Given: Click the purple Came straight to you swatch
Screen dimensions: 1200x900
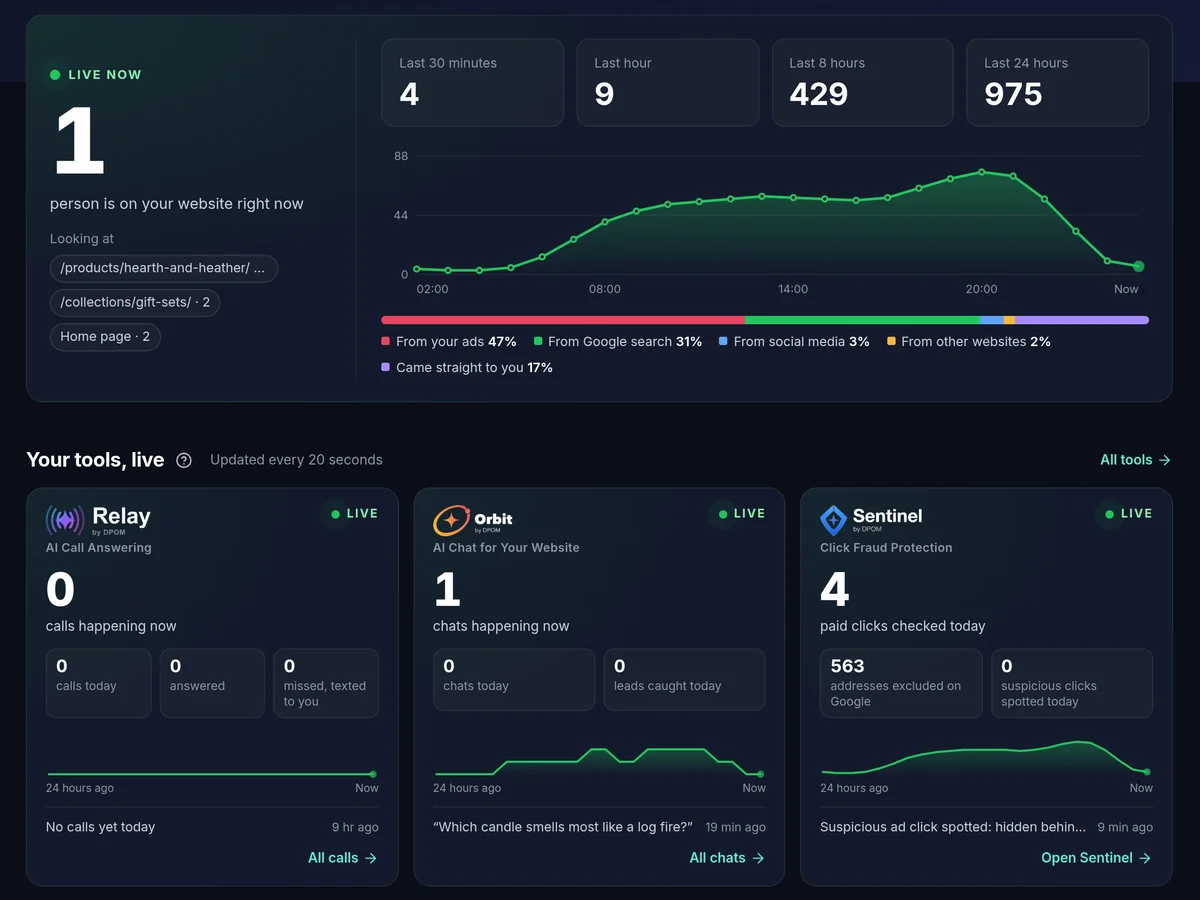Looking at the screenshot, I should 386,368.
